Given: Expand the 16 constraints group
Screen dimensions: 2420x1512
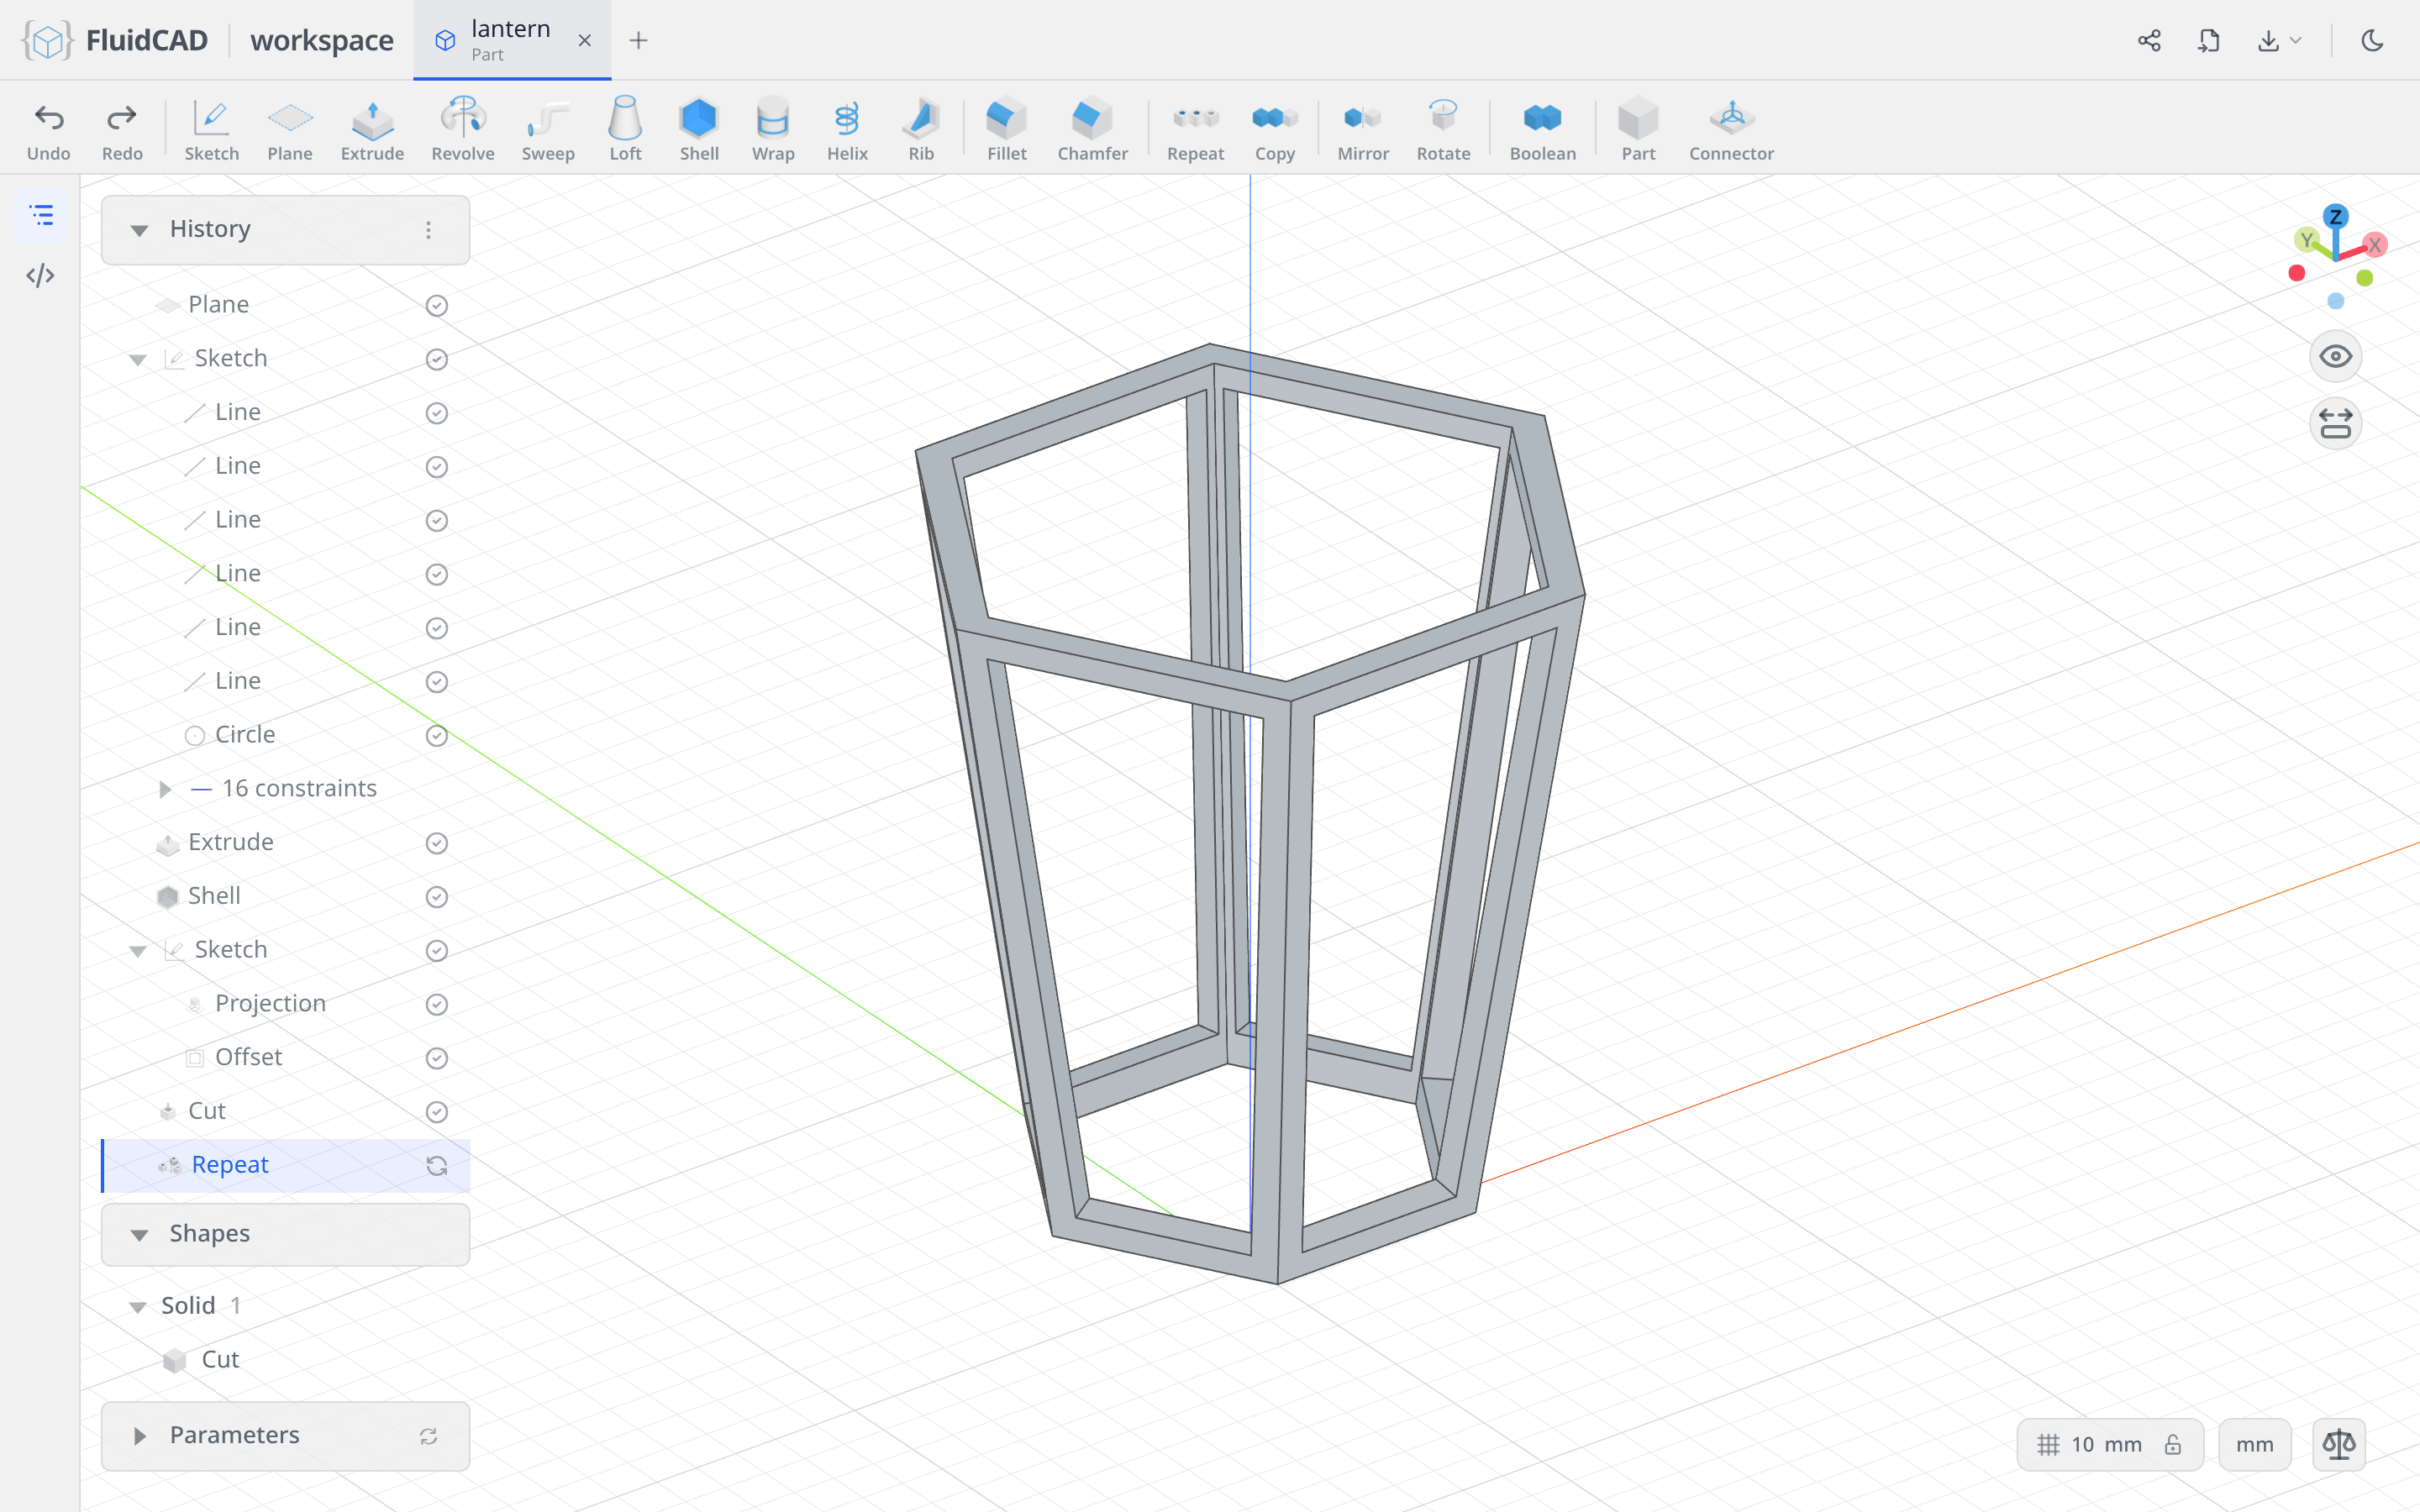Looking at the screenshot, I should pos(165,789).
